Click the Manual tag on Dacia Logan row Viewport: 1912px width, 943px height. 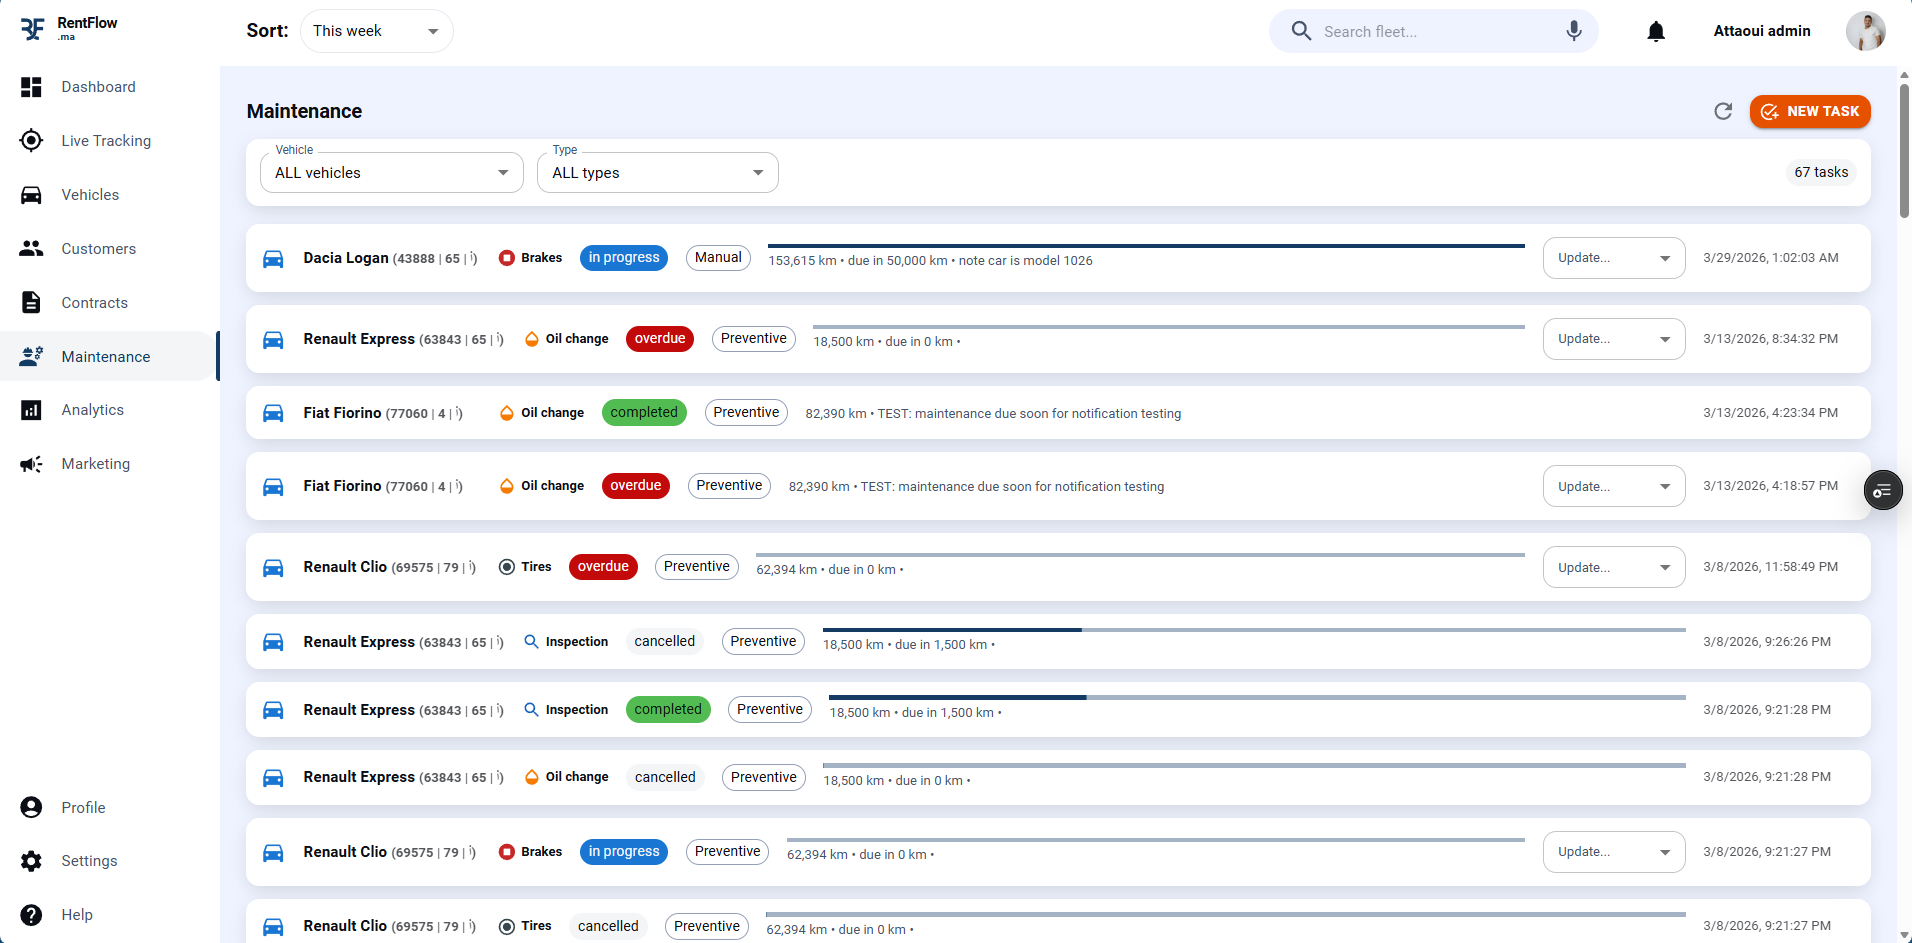[x=718, y=258]
